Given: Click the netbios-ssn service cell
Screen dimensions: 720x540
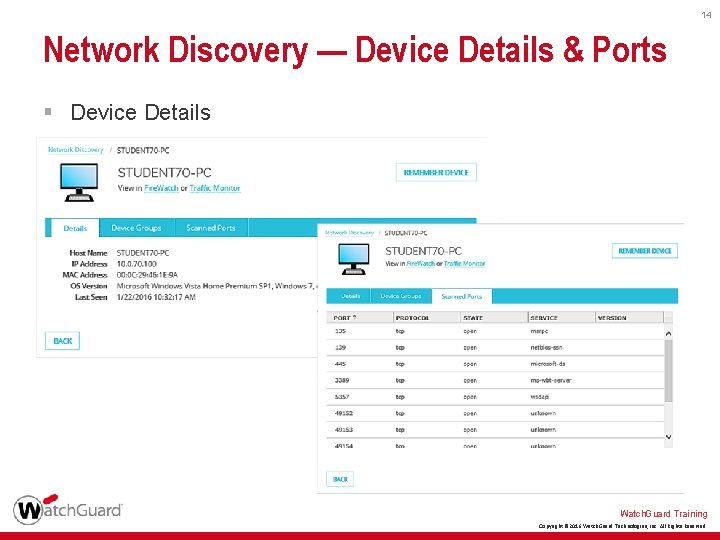Looking at the screenshot, I should point(546,348).
